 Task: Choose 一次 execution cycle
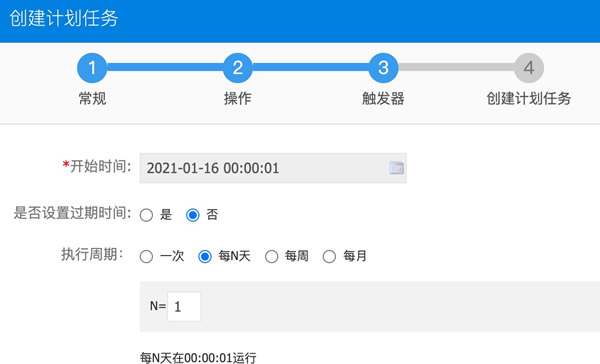tap(146, 256)
